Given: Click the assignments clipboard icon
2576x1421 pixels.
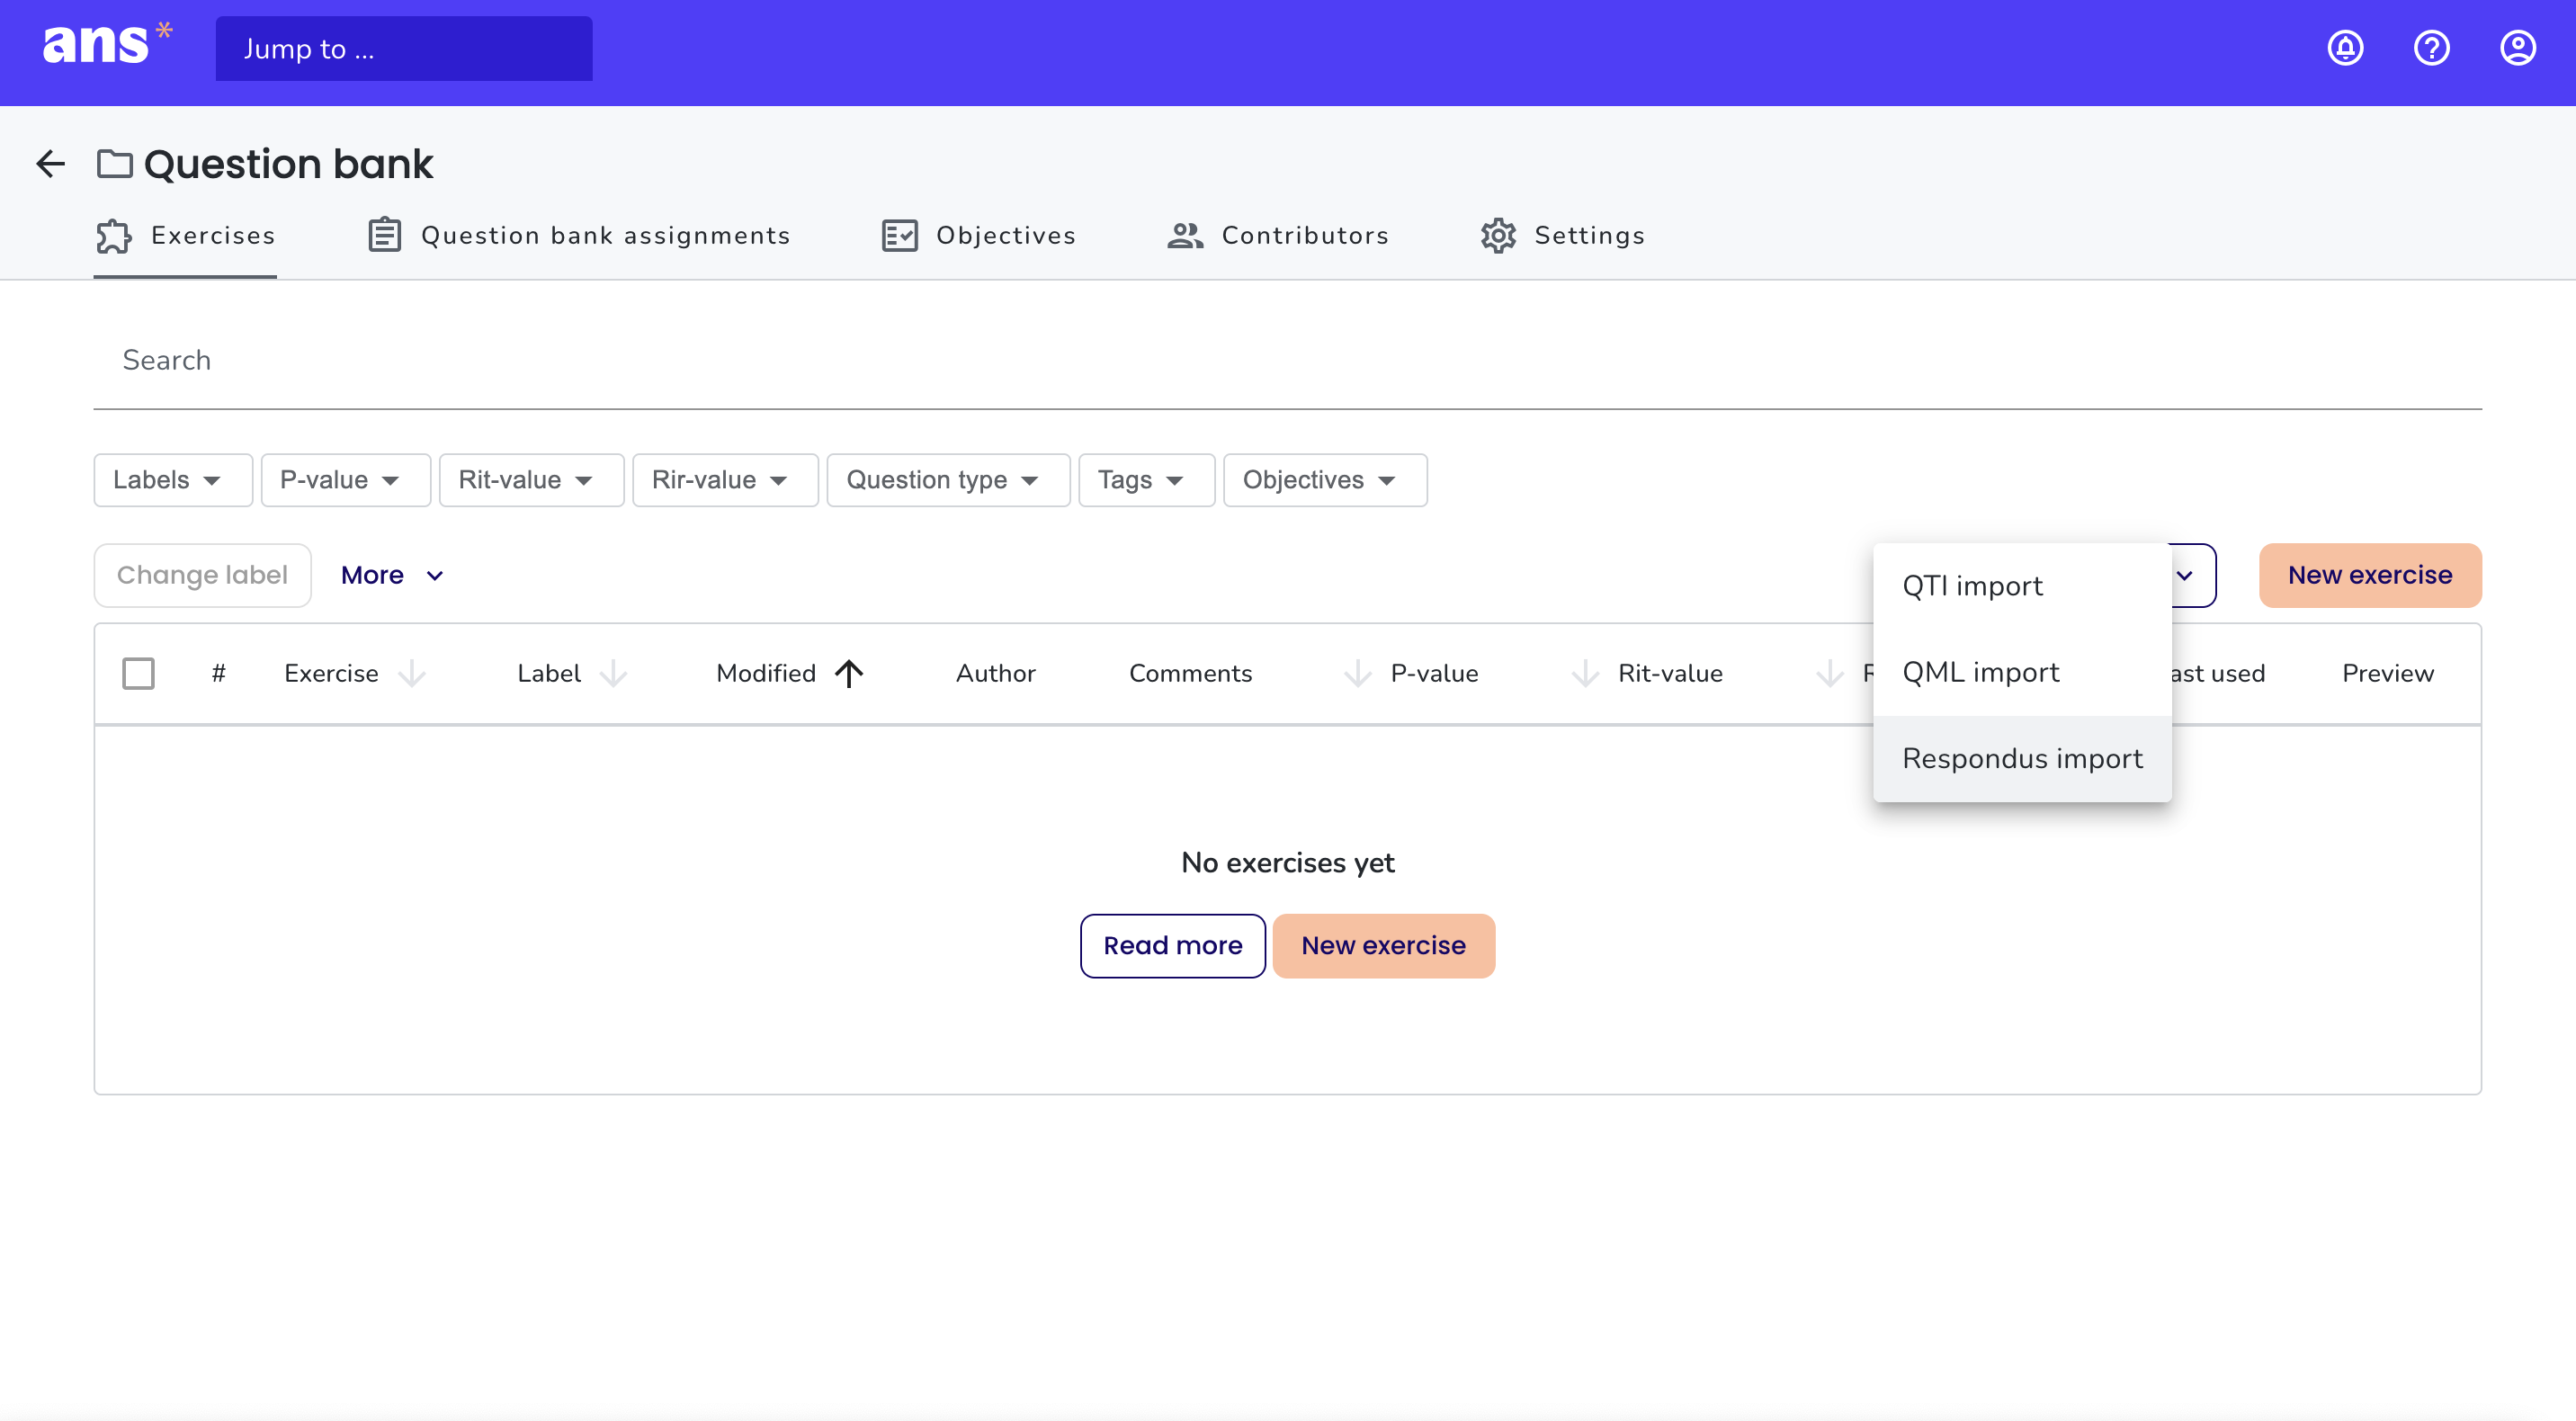Looking at the screenshot, I should [x=384, y=236].
